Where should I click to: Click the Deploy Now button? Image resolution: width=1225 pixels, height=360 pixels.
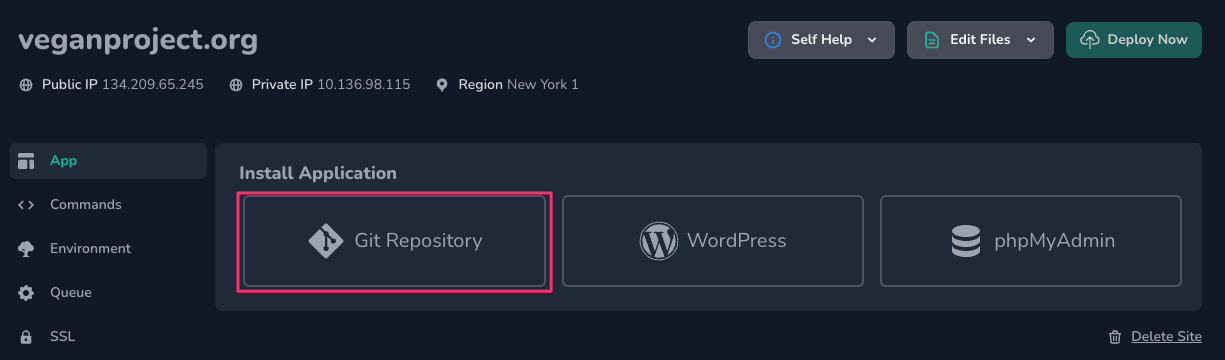[x=1134, y=40]
